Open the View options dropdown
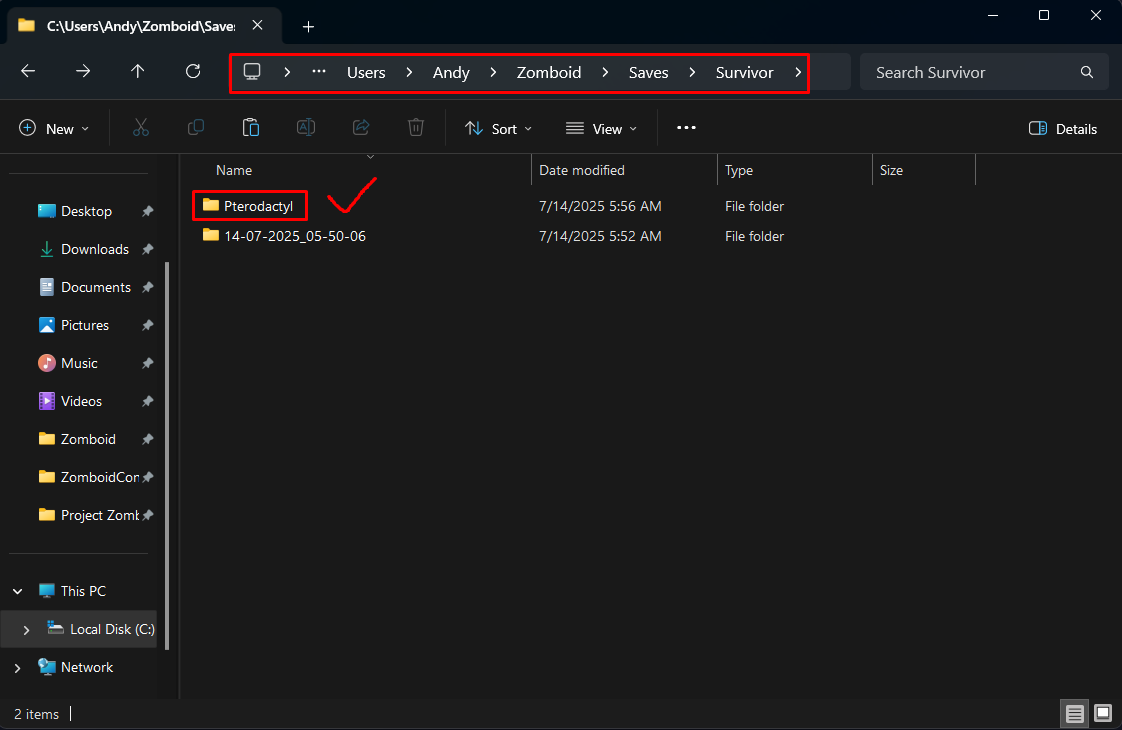 (x=601, y=128)
